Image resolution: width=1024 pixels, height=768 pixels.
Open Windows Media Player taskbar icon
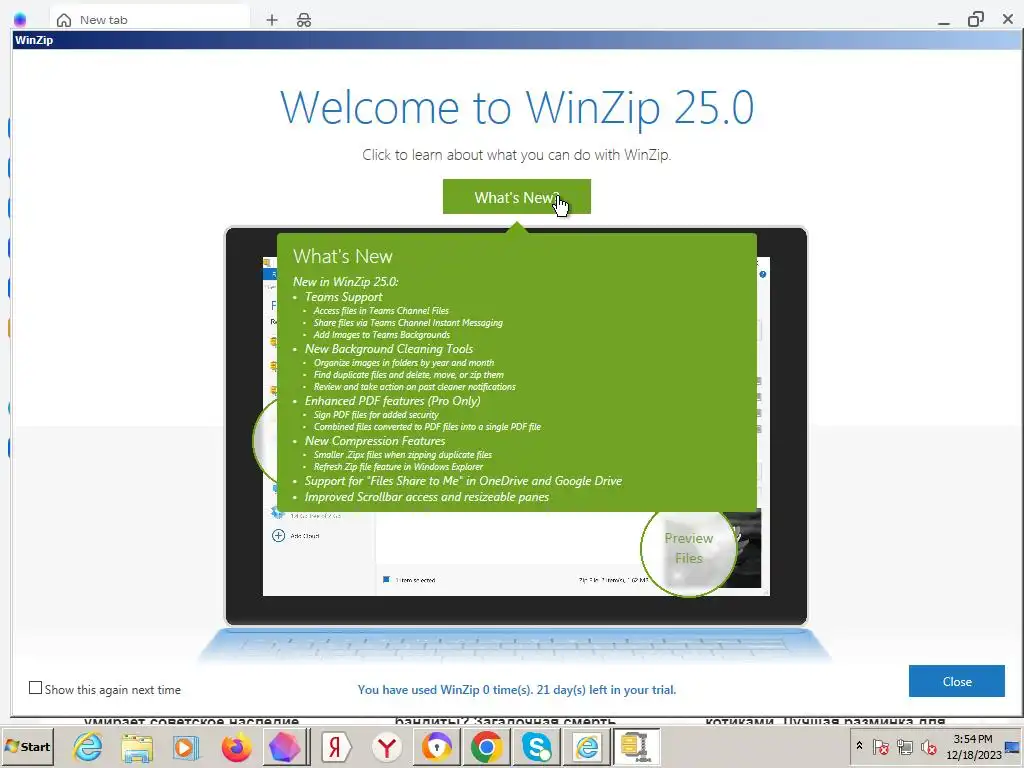point(185,746)
